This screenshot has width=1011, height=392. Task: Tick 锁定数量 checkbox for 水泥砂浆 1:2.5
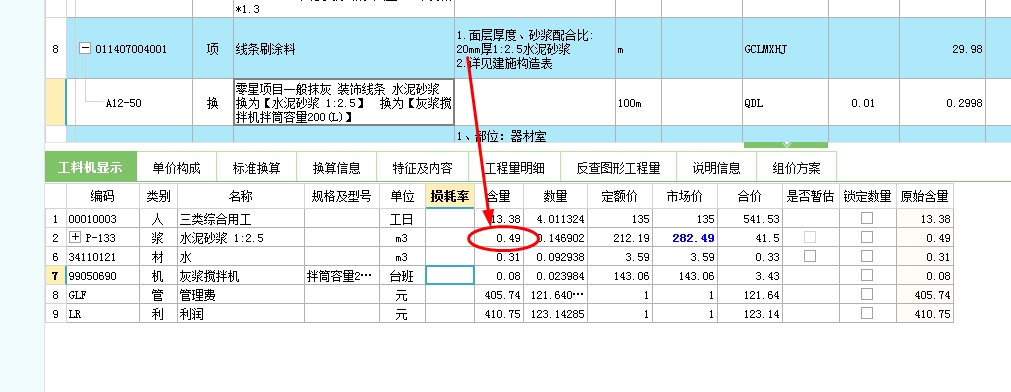[x=867, y=237]
